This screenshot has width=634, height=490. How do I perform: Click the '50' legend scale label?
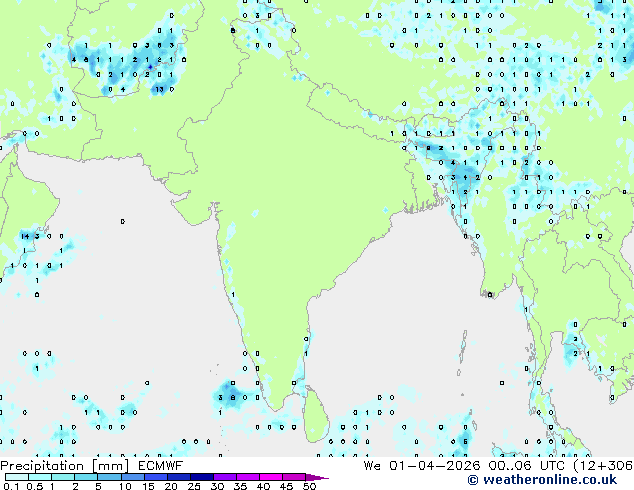(x=309, y=486)
